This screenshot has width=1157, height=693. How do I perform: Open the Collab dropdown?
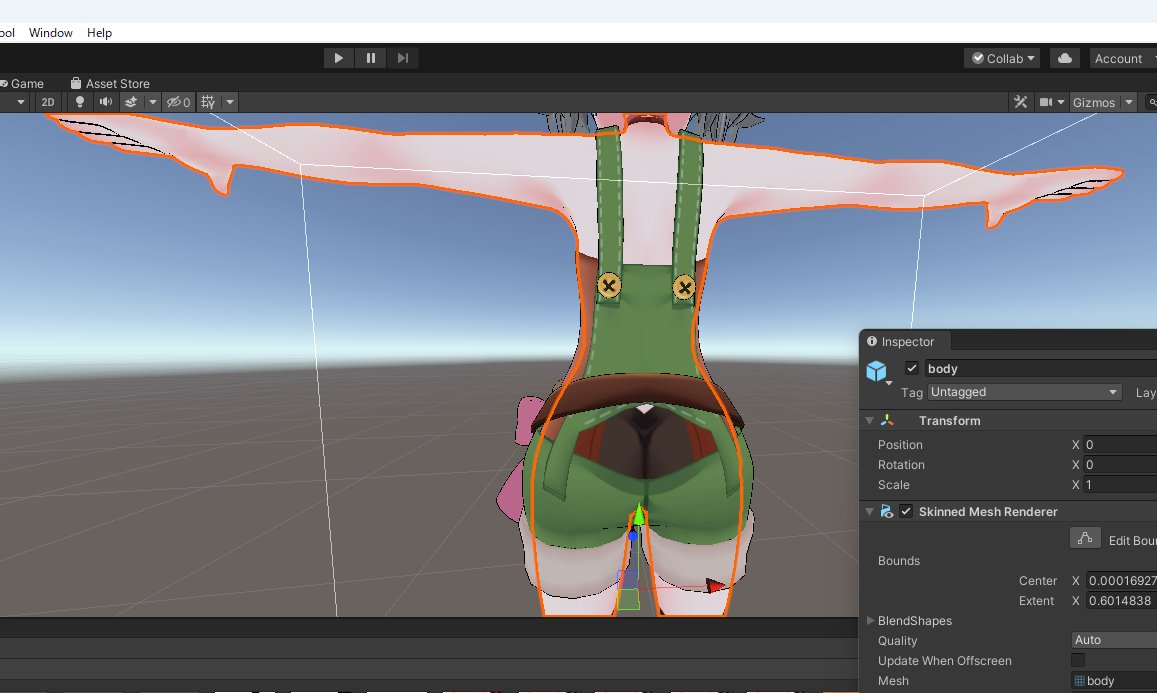(1002, 58)
